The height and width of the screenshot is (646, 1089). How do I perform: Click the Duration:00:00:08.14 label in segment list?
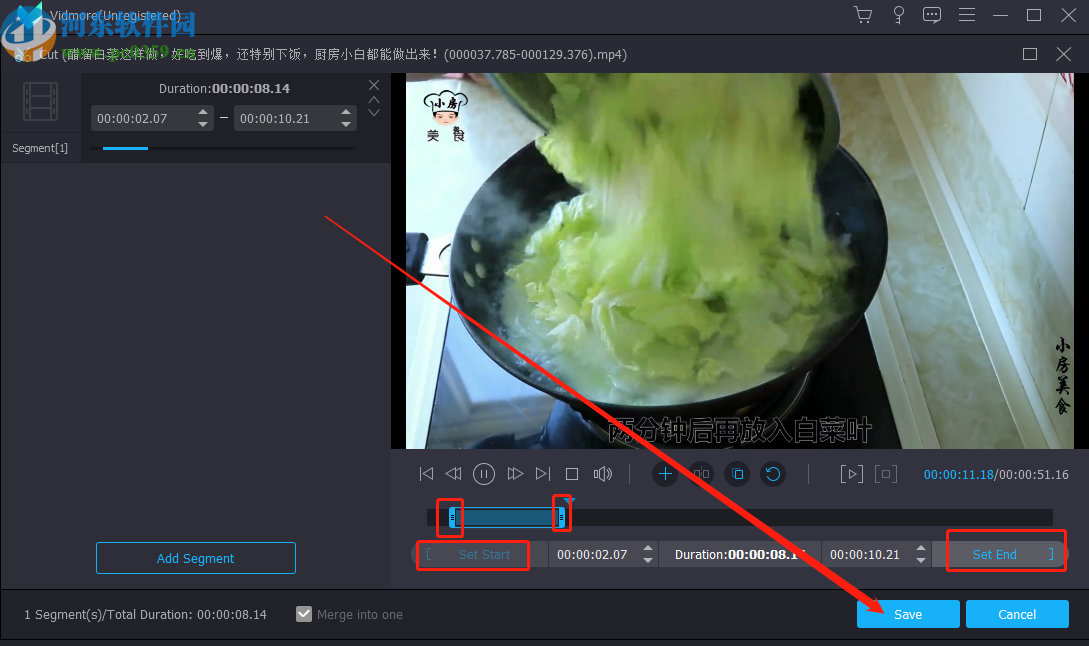point(224,88)
